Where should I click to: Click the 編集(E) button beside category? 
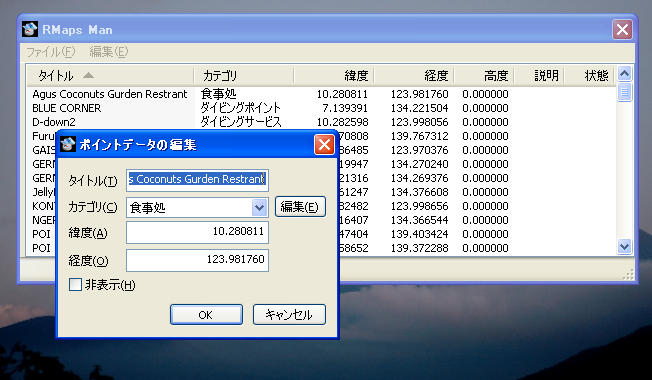click(300, 207)
